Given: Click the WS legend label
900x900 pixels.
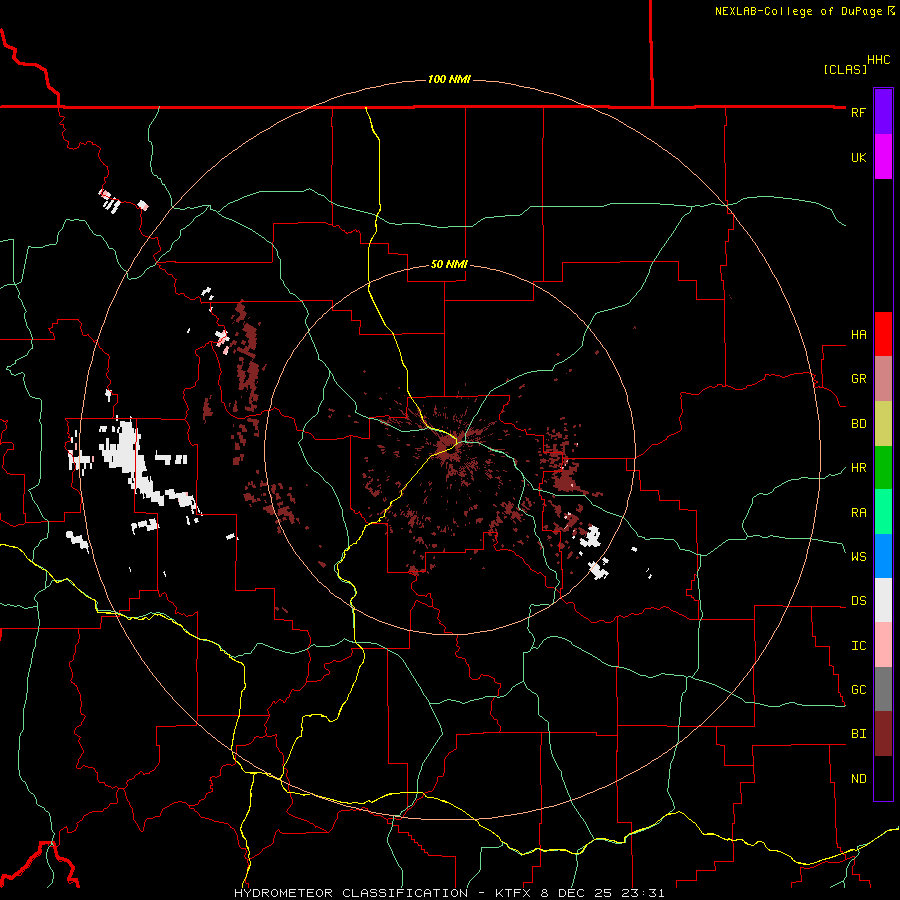Looking at the screenshot, I should pyautogui.click(x=858, y=557).
